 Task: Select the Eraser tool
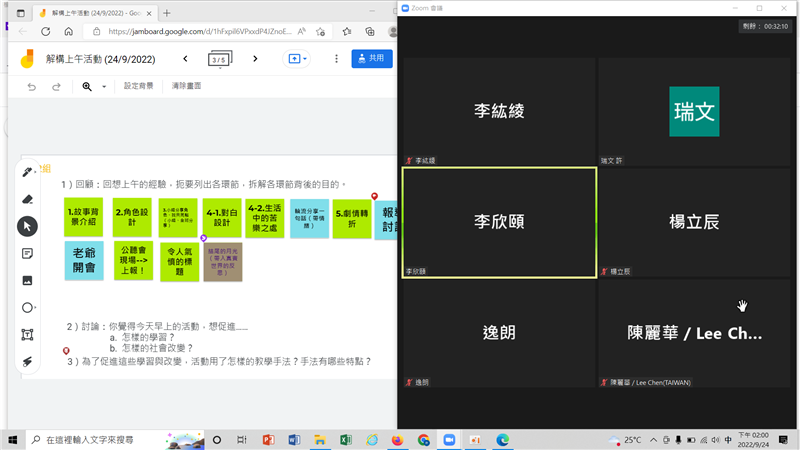tap(28, 199)
